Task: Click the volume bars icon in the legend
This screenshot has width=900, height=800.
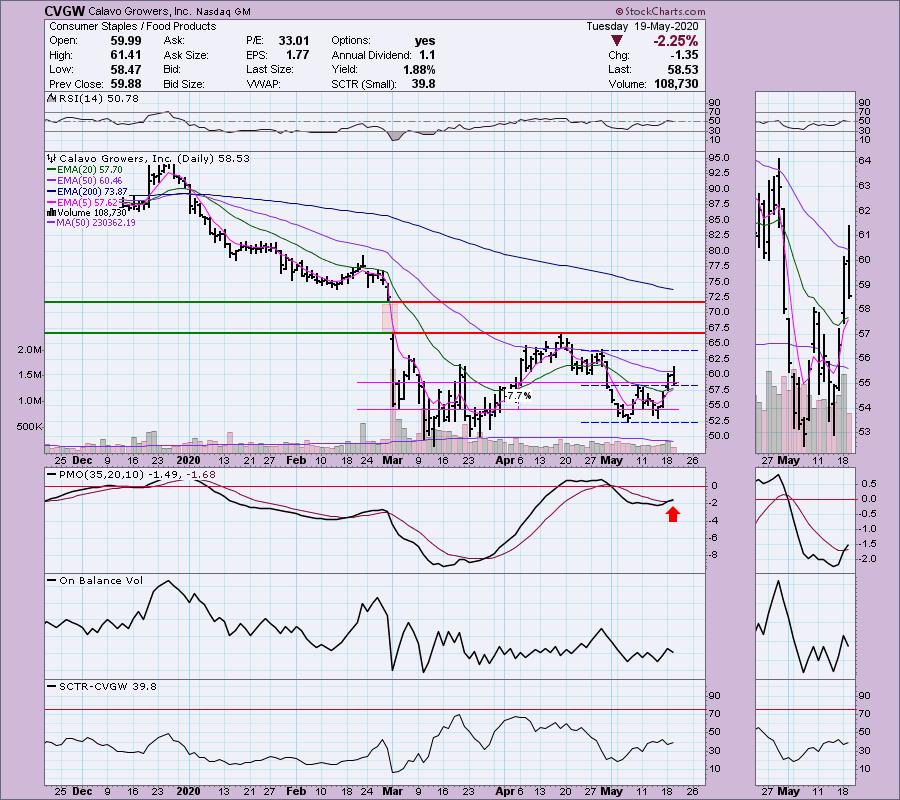Action: click(50, 212)
